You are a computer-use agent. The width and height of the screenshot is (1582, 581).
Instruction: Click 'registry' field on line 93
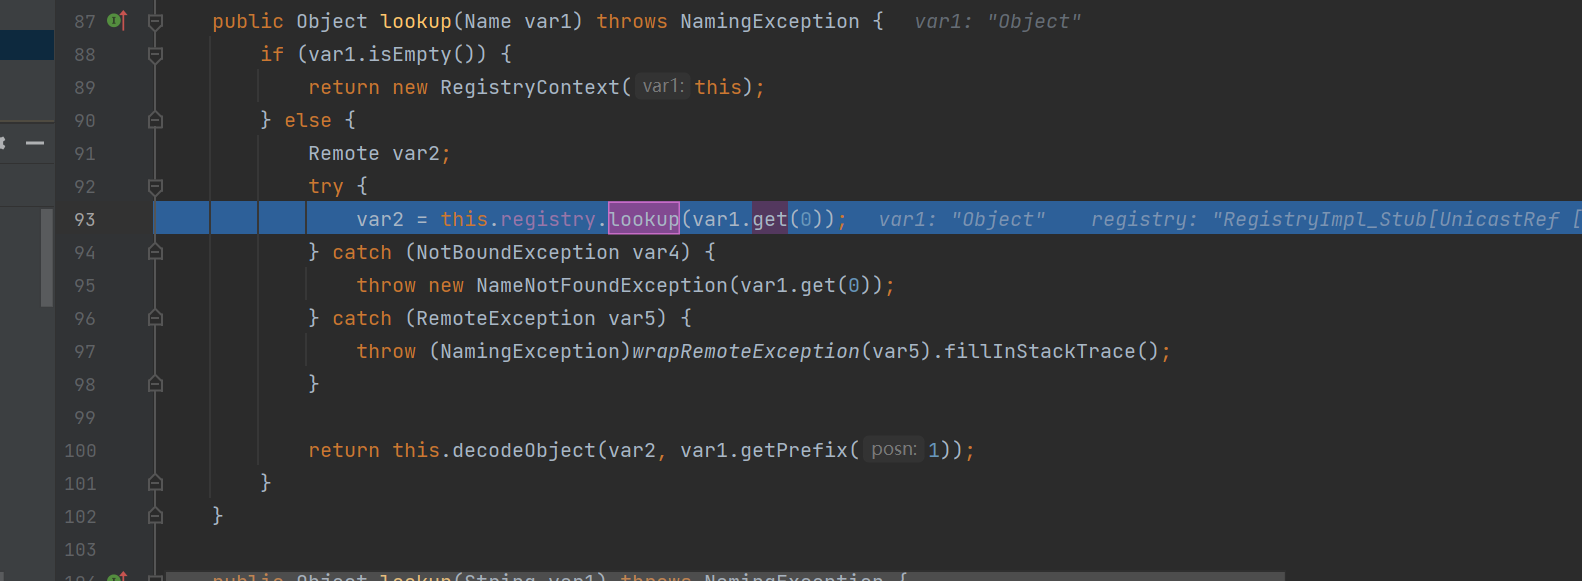[548, 219]
